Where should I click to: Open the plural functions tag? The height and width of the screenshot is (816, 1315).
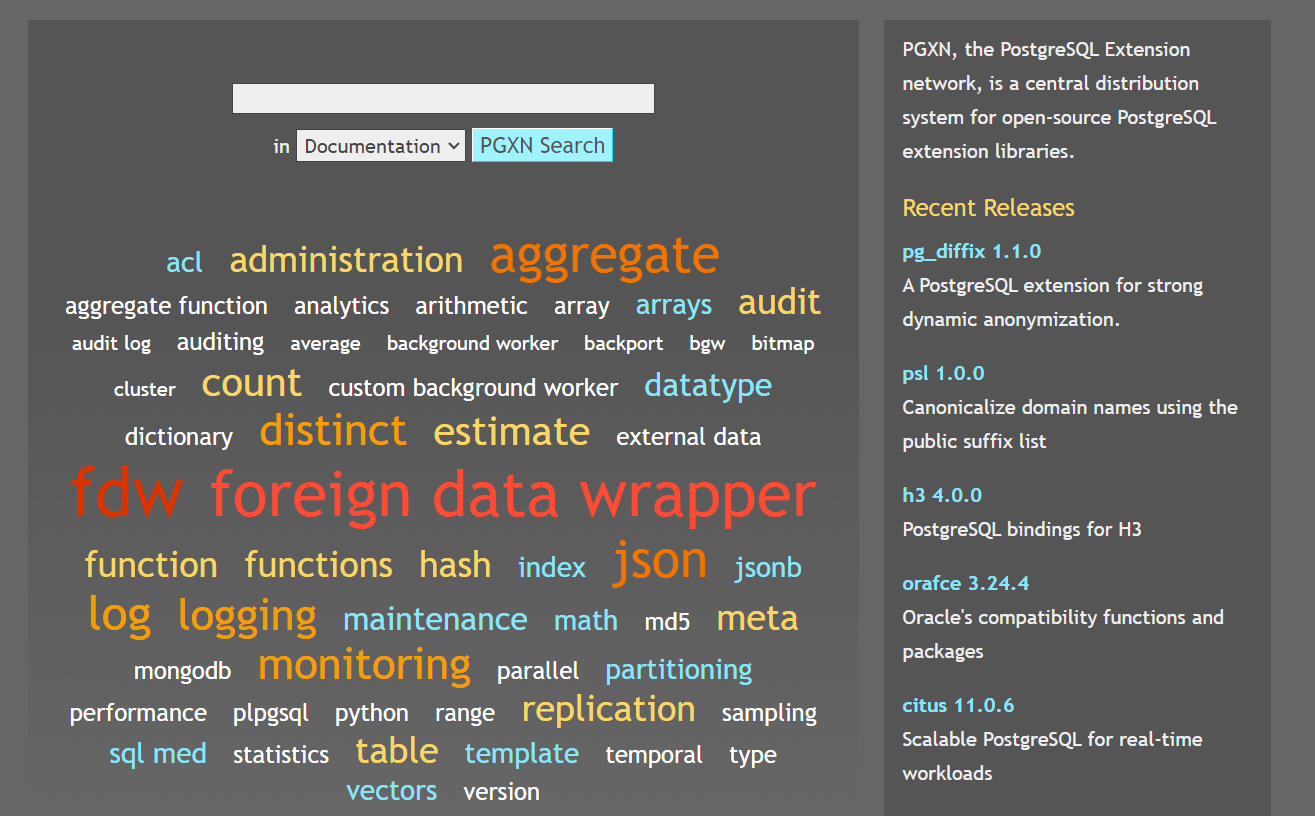click(x=318, y=565)
